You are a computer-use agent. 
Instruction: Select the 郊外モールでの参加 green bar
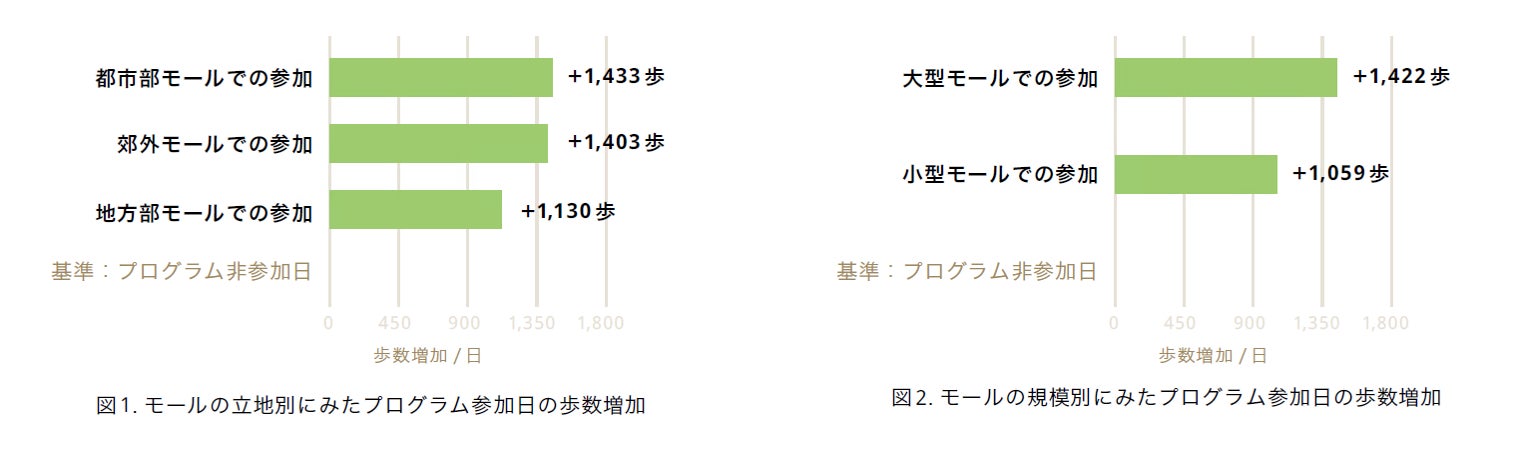tap(438, 143)
